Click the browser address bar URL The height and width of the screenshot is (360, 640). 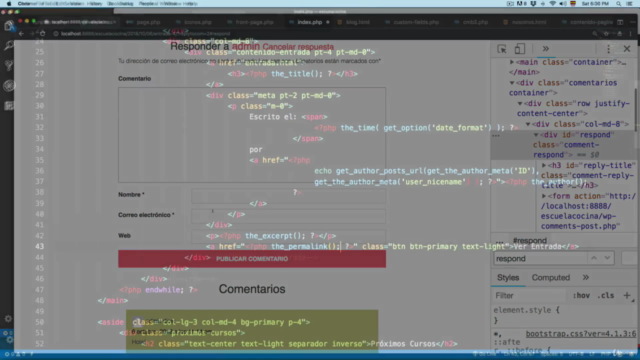145,34
